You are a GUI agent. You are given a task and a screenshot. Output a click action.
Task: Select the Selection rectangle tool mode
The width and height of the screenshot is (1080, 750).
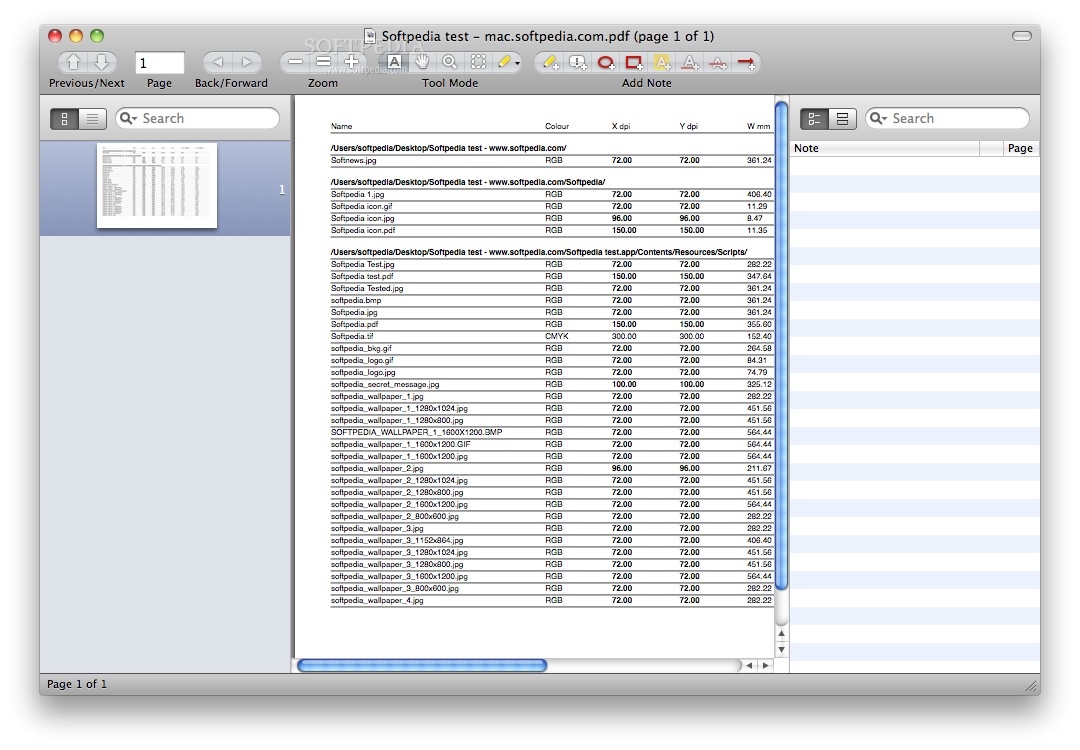[478, 62]
